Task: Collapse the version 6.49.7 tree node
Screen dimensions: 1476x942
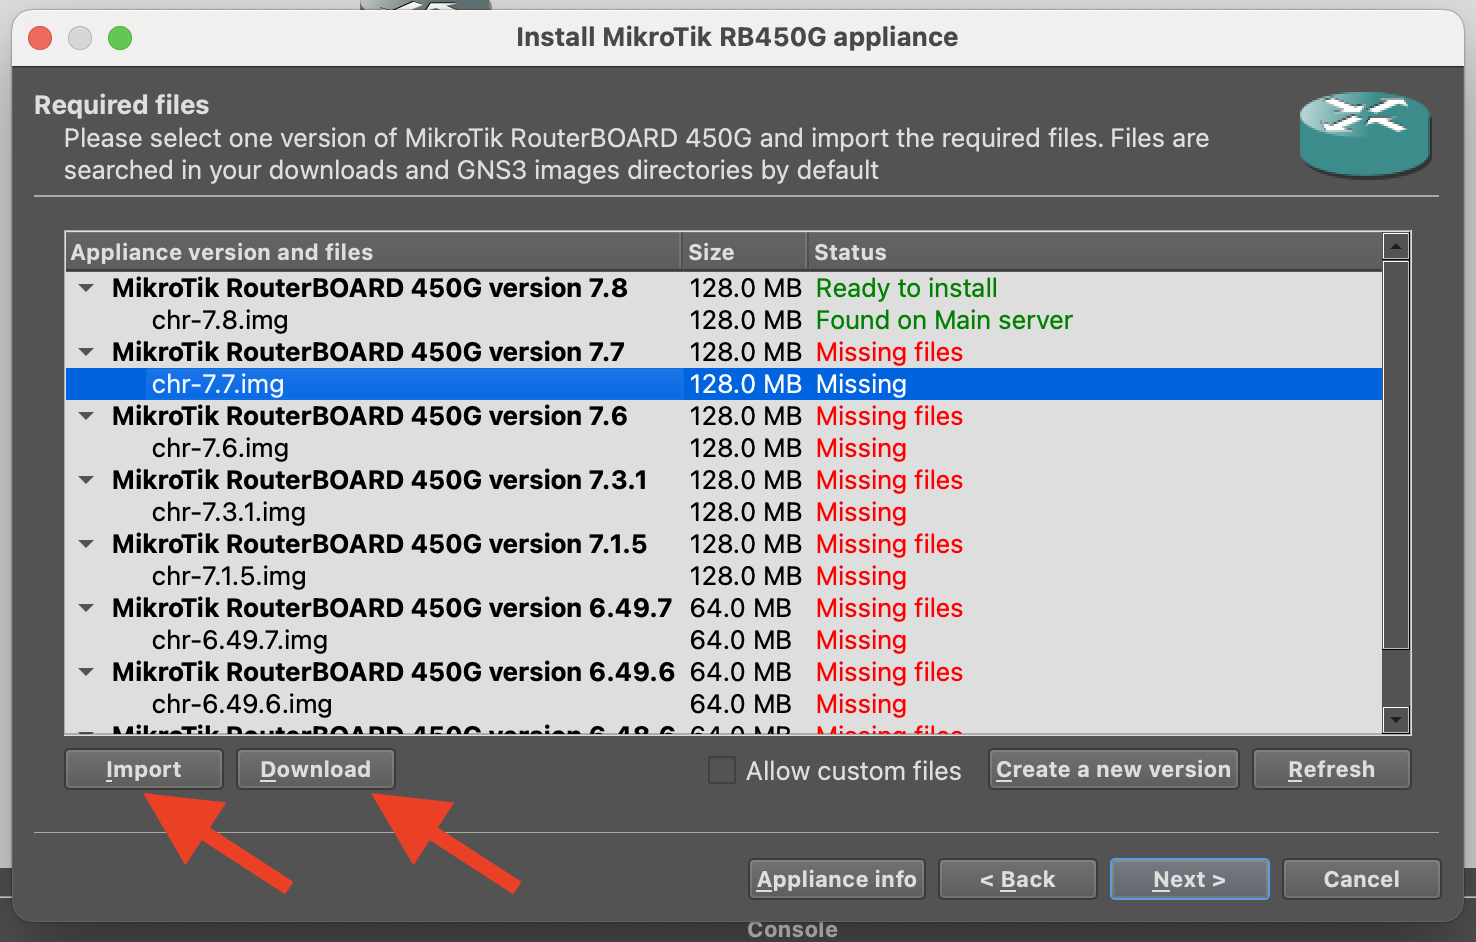Action: 87,608
